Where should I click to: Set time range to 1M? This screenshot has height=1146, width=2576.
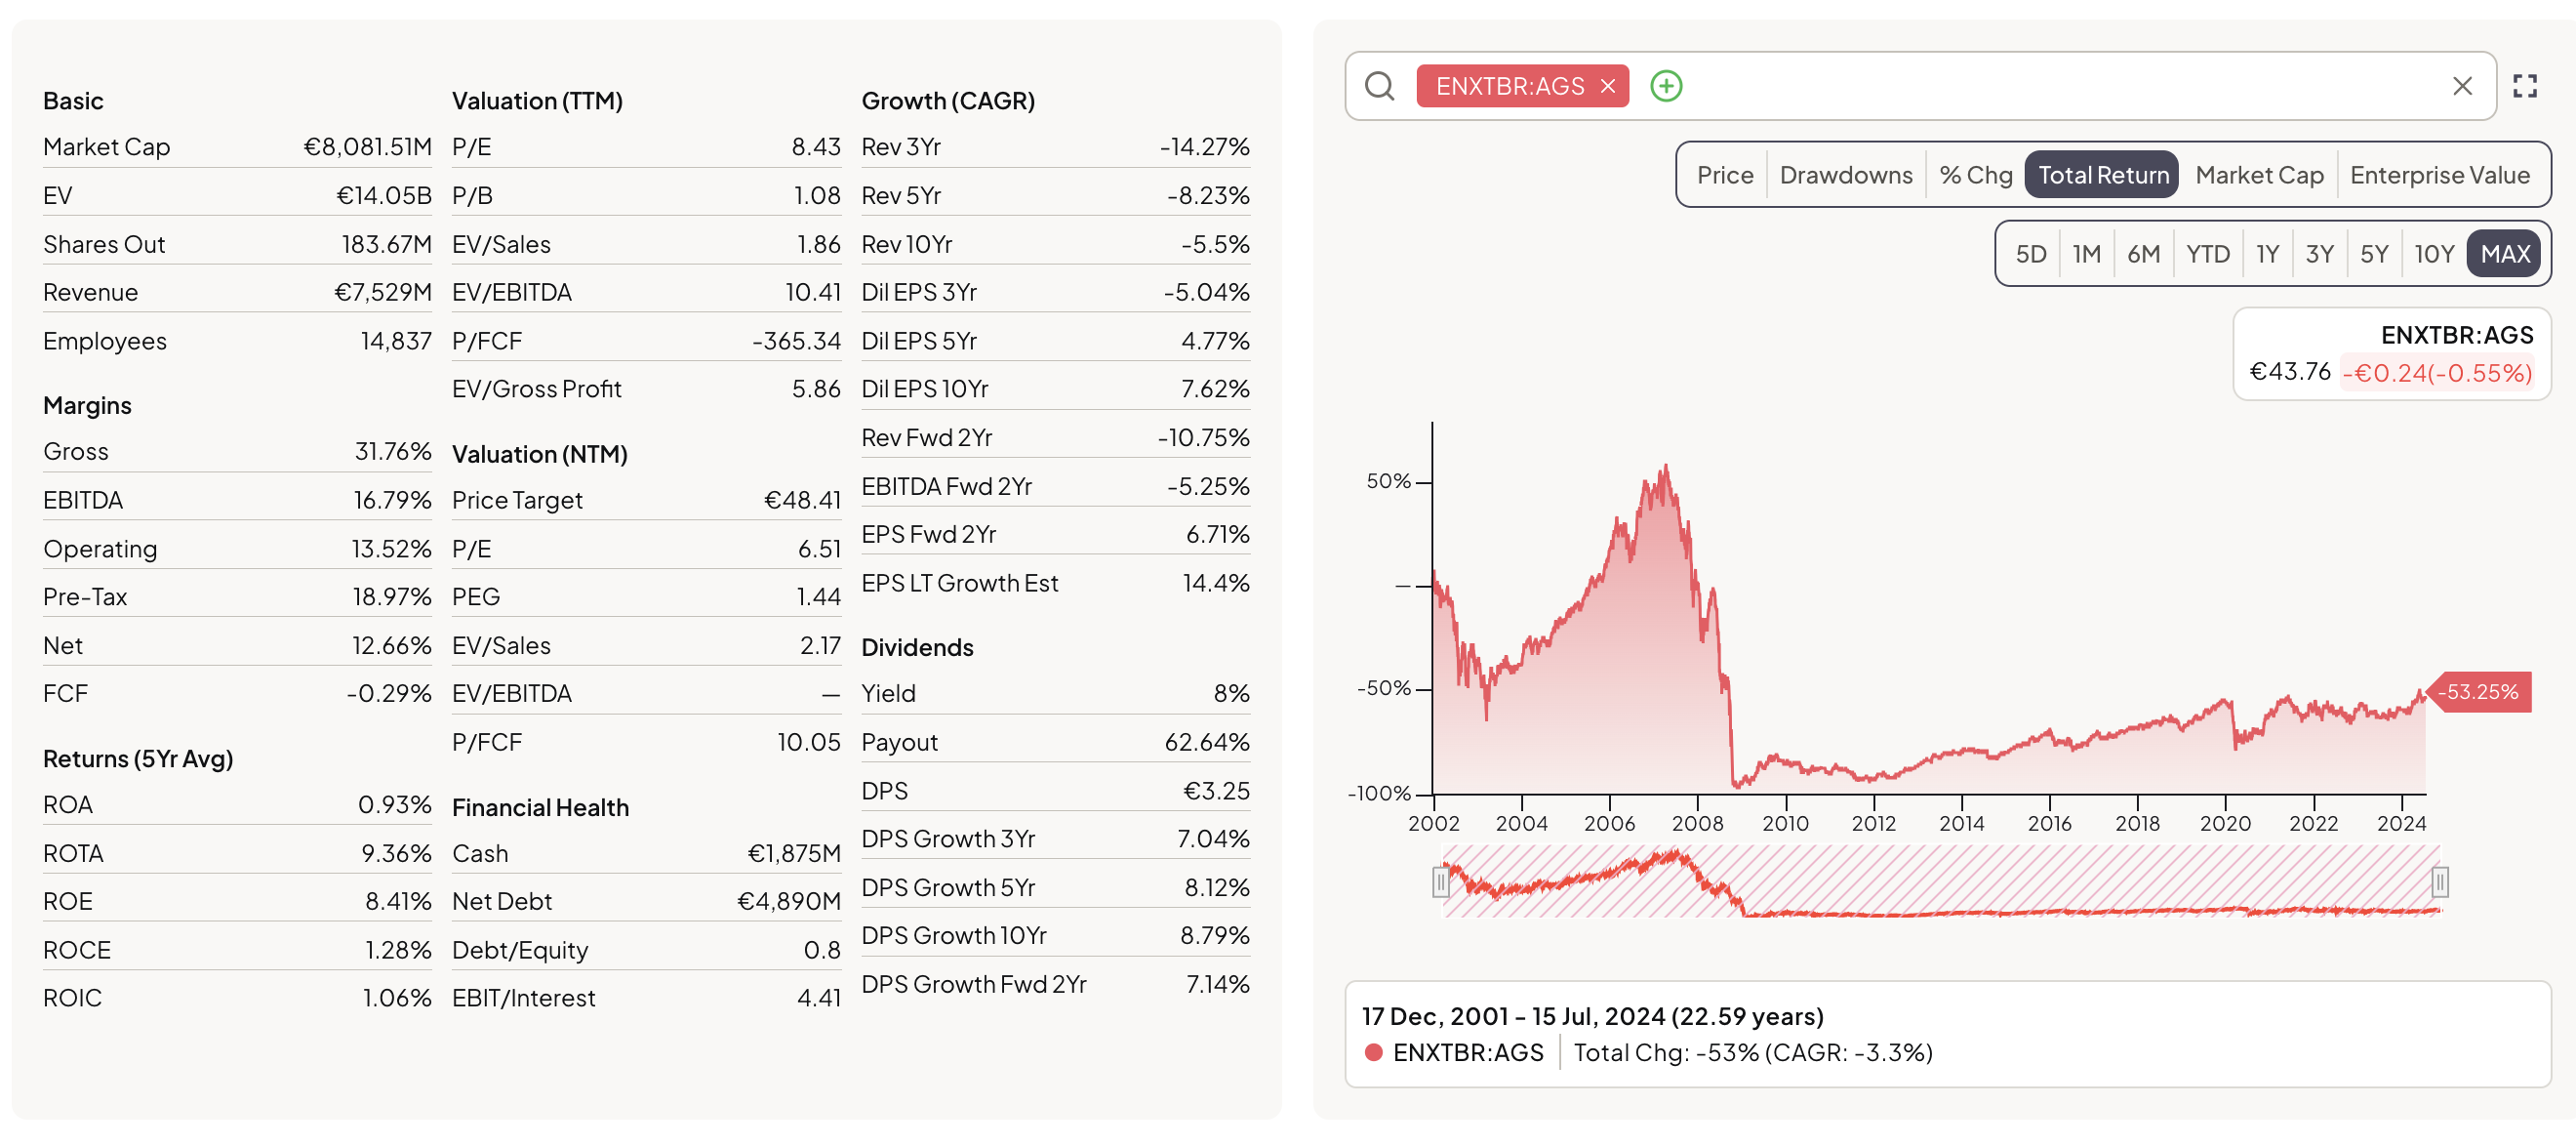tap(2086, 254)
